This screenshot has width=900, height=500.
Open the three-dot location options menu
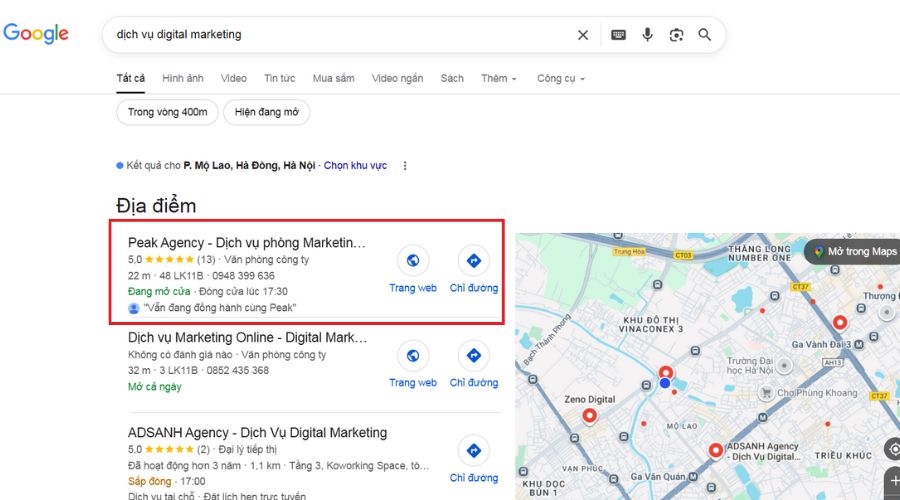(405, 166)
